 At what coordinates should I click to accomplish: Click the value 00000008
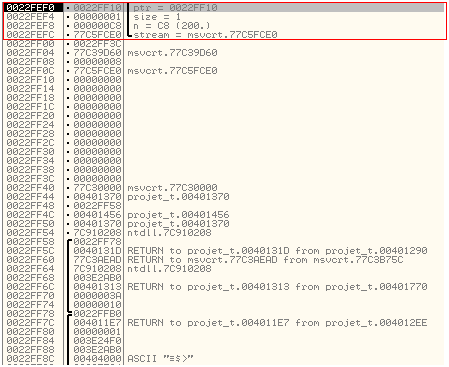click(x=97, y=62)
